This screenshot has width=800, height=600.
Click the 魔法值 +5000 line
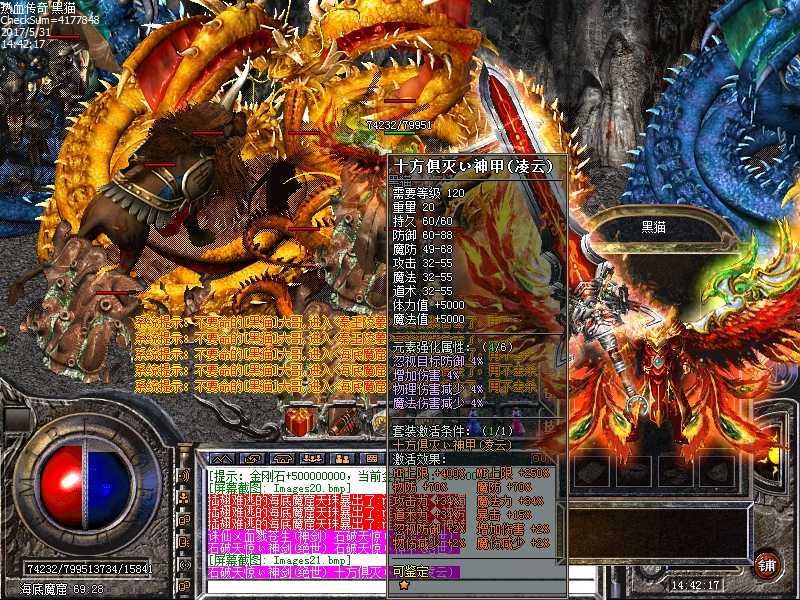[429, 319]
